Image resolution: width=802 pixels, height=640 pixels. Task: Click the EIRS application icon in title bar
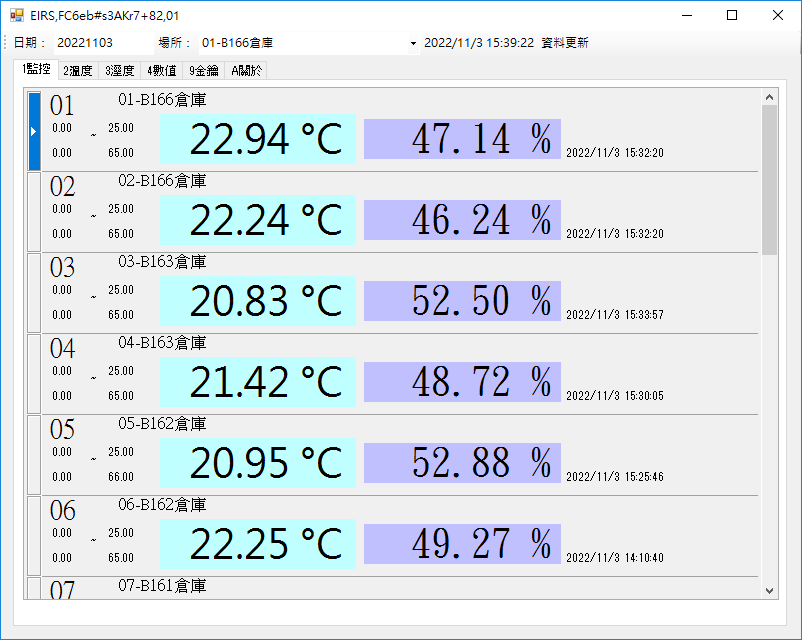16,16
